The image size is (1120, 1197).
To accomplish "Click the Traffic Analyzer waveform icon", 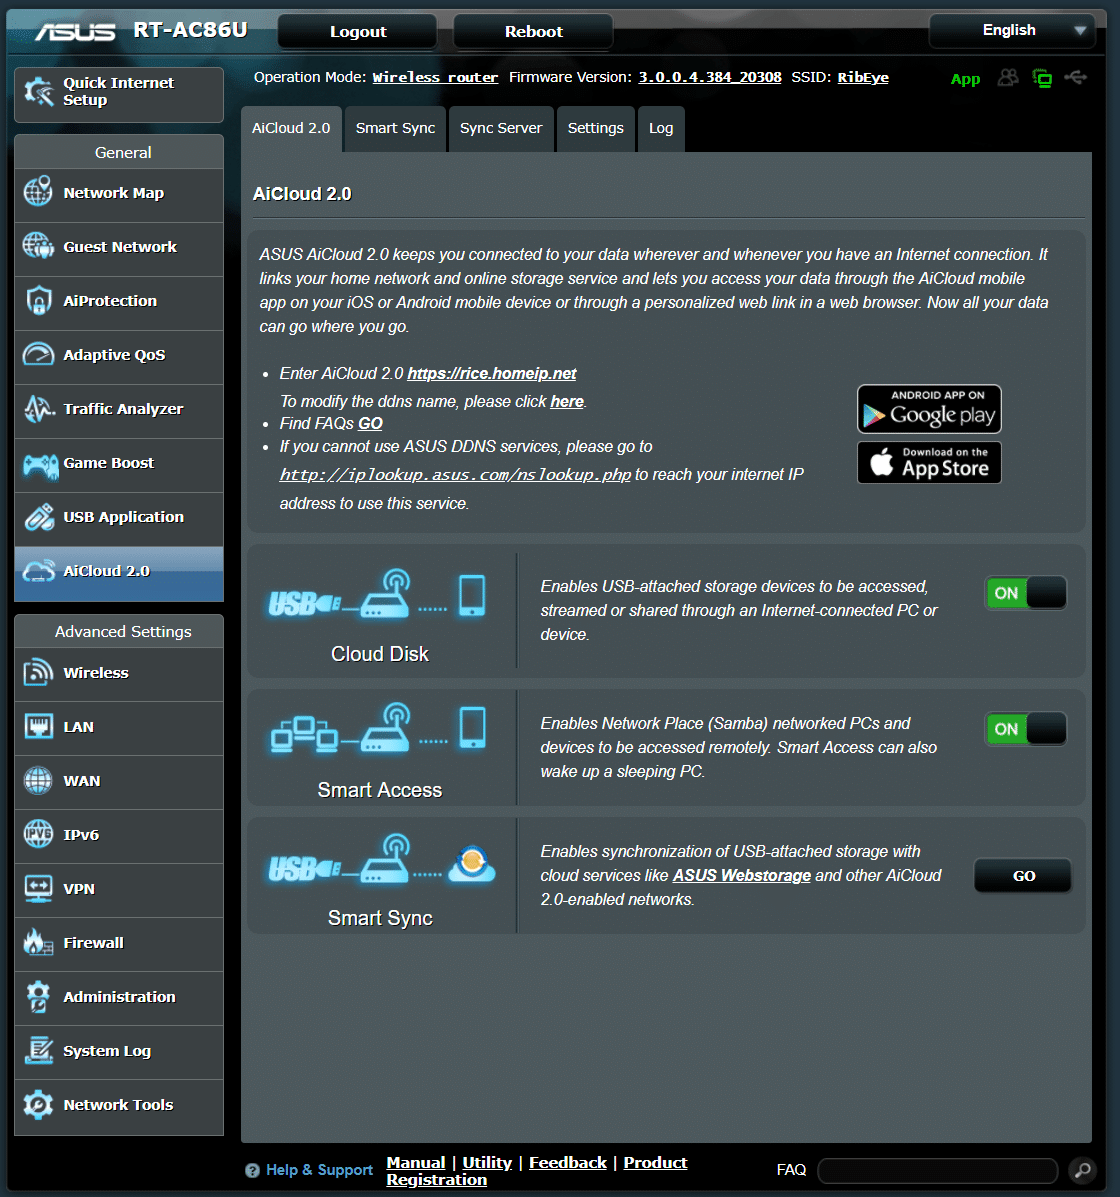I will click(x=38, y=408).
